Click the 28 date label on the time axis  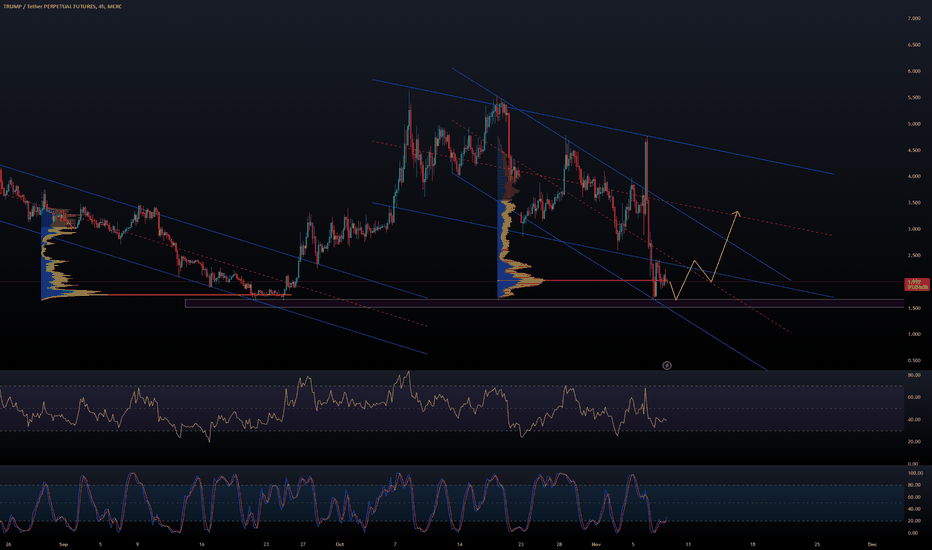click(x=559, y=544)
